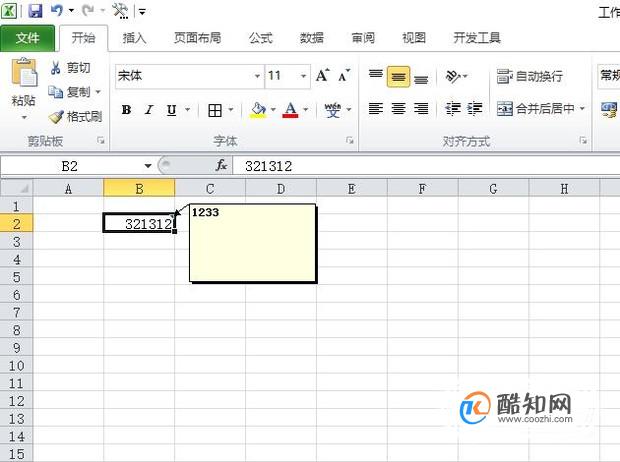This screenshot has height=462, width=620.
Task: Click the Paste (粘贴) clipboard icon
Action: (24, 72)
